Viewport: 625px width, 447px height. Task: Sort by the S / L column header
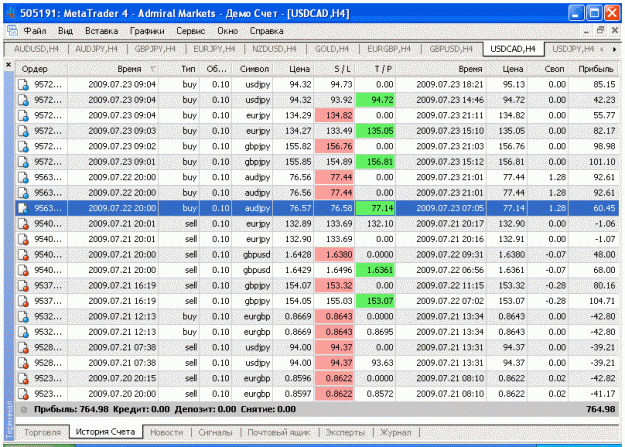334,69
